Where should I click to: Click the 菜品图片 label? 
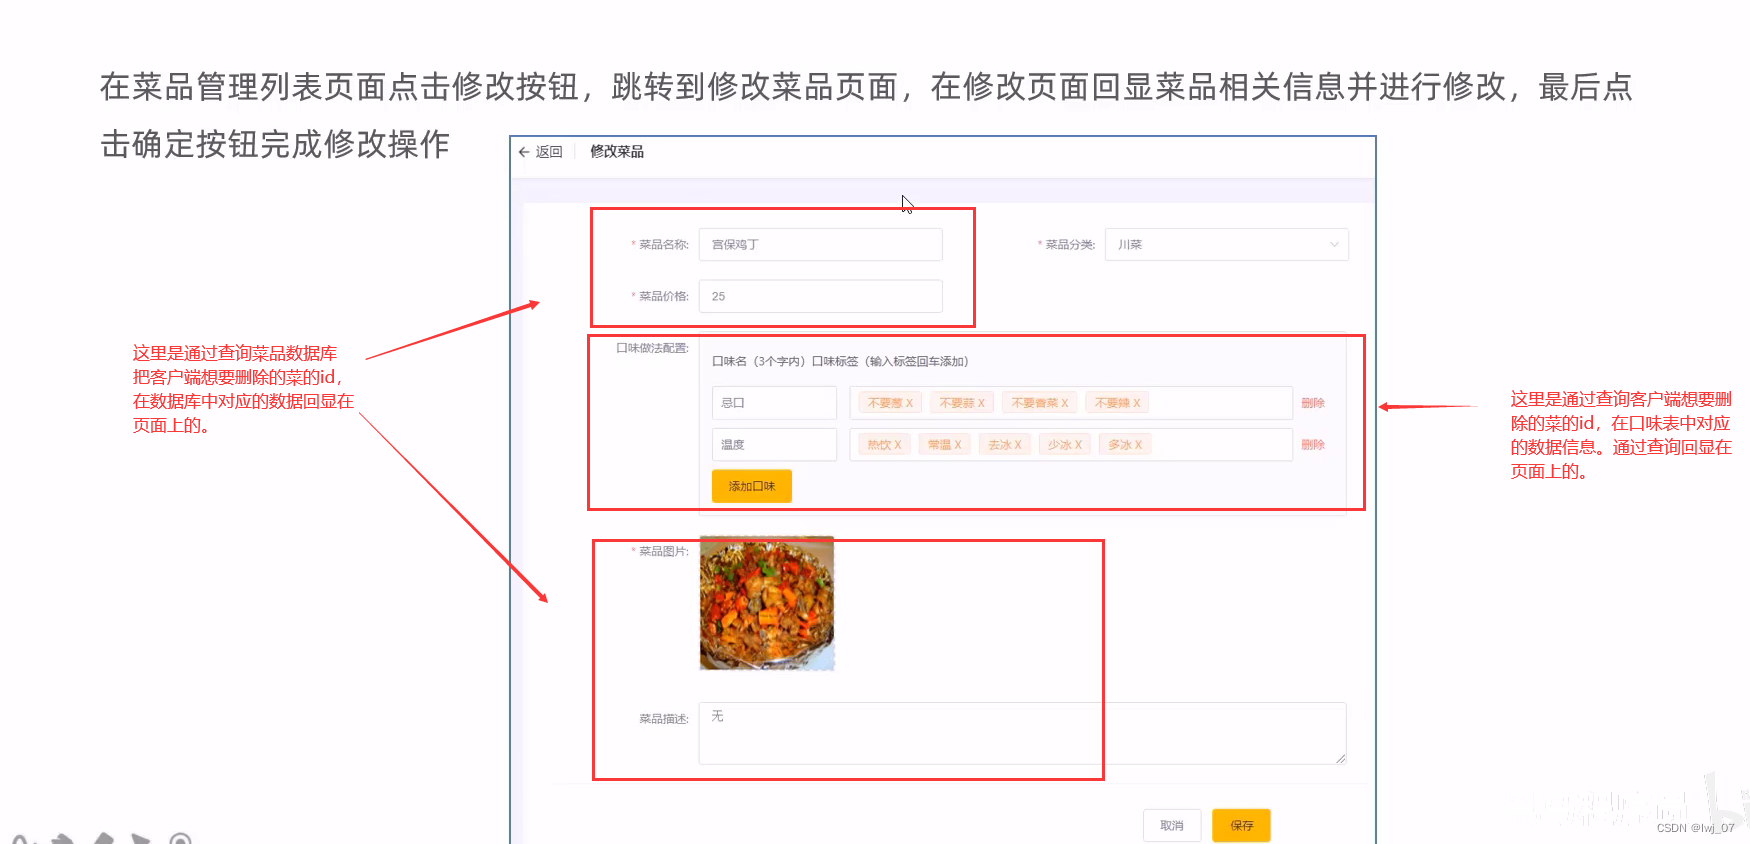point(663,551)
